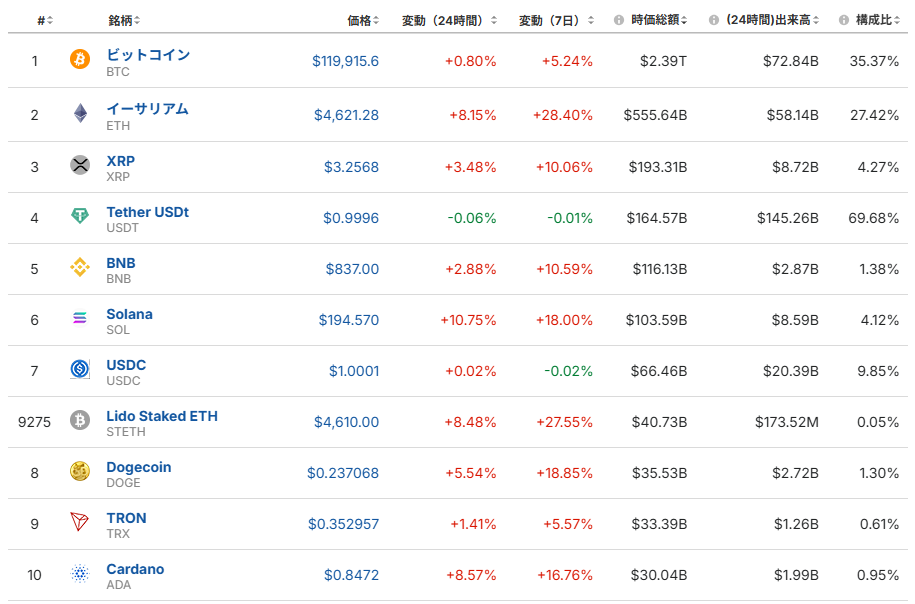Screen dimensions: 915x604
Task: Click the Solana logo icon
Action: click(x=80, y=318)
